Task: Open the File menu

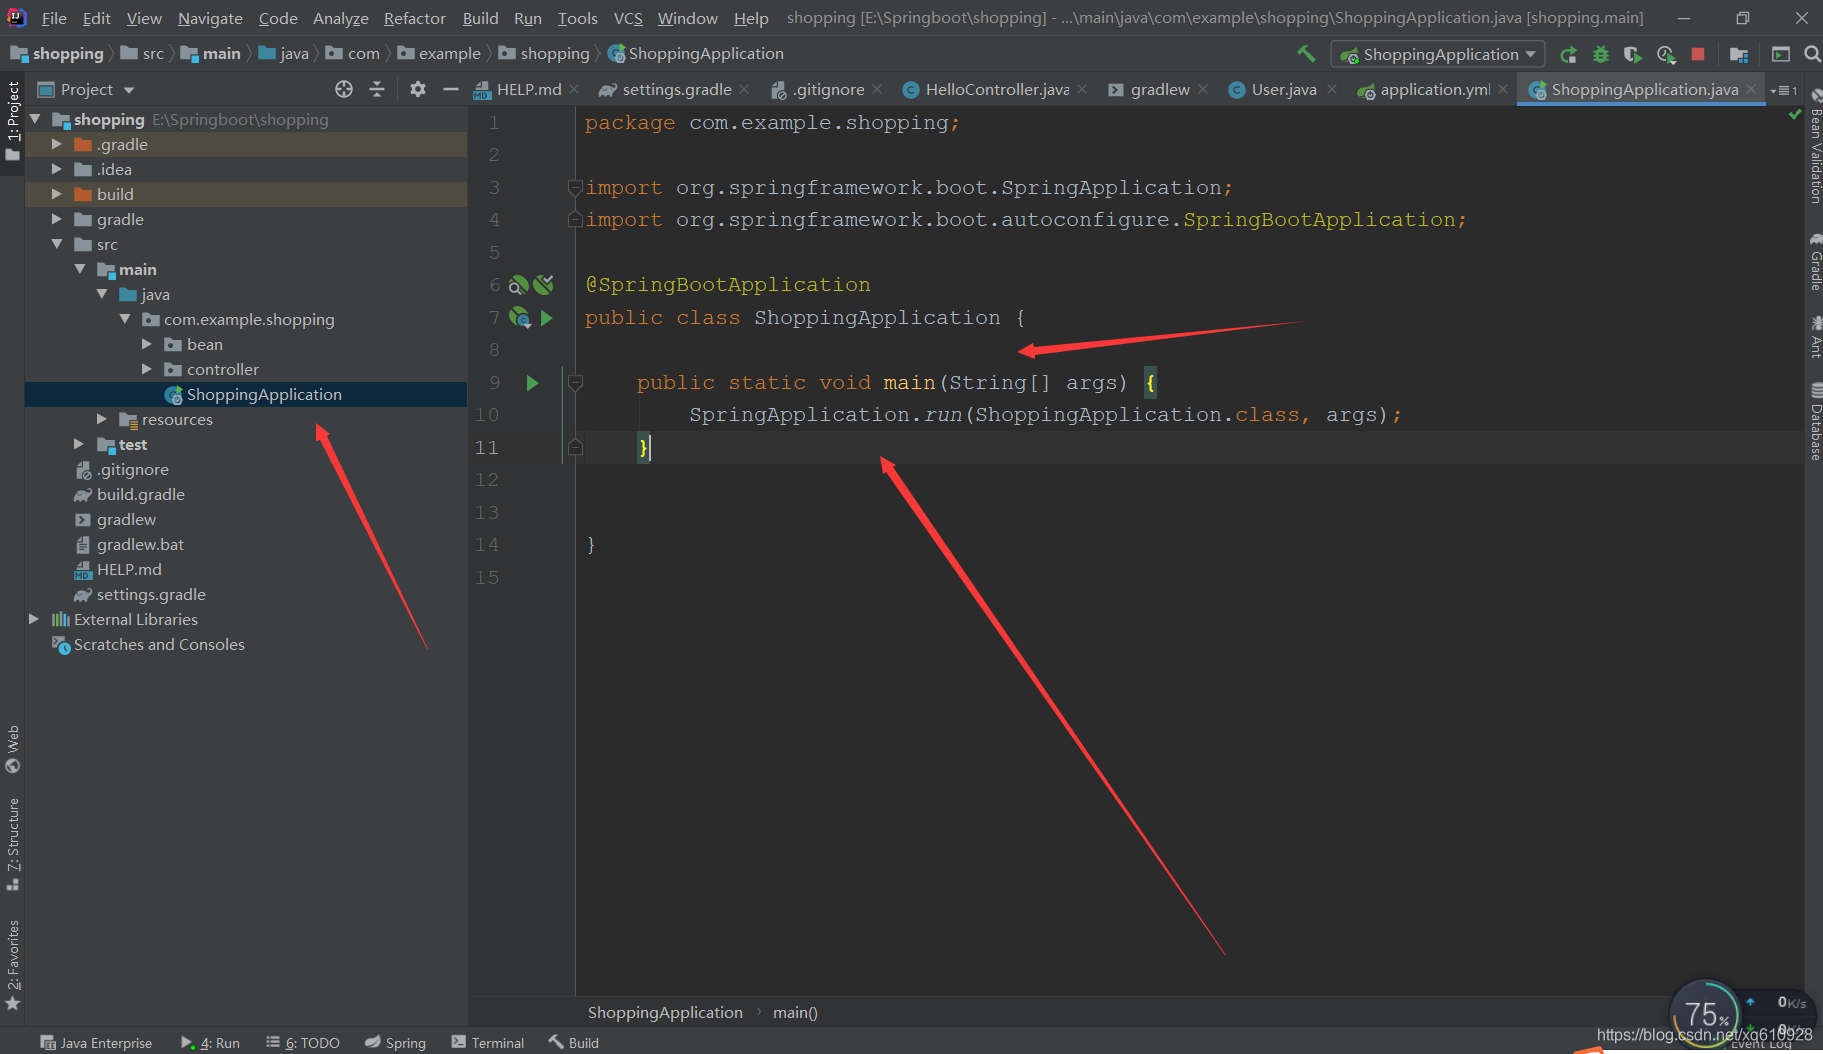Action: 54,18
